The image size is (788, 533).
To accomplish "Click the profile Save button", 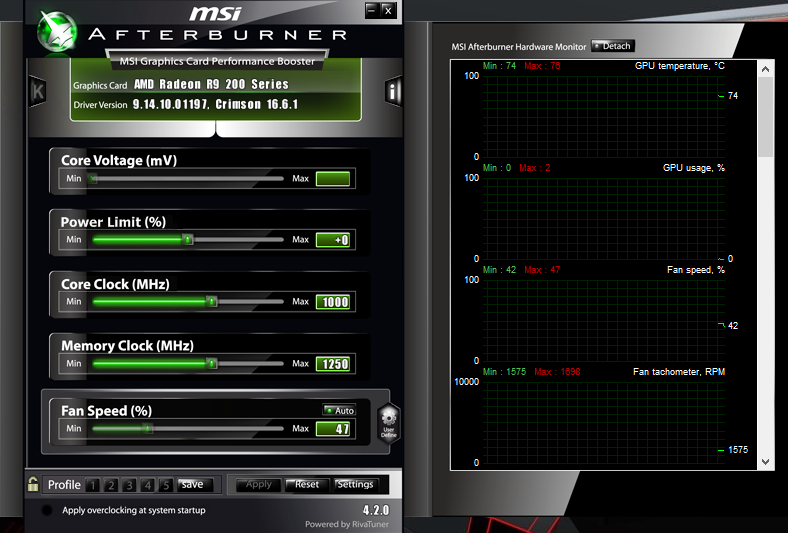I will click(x=195, y=484).
